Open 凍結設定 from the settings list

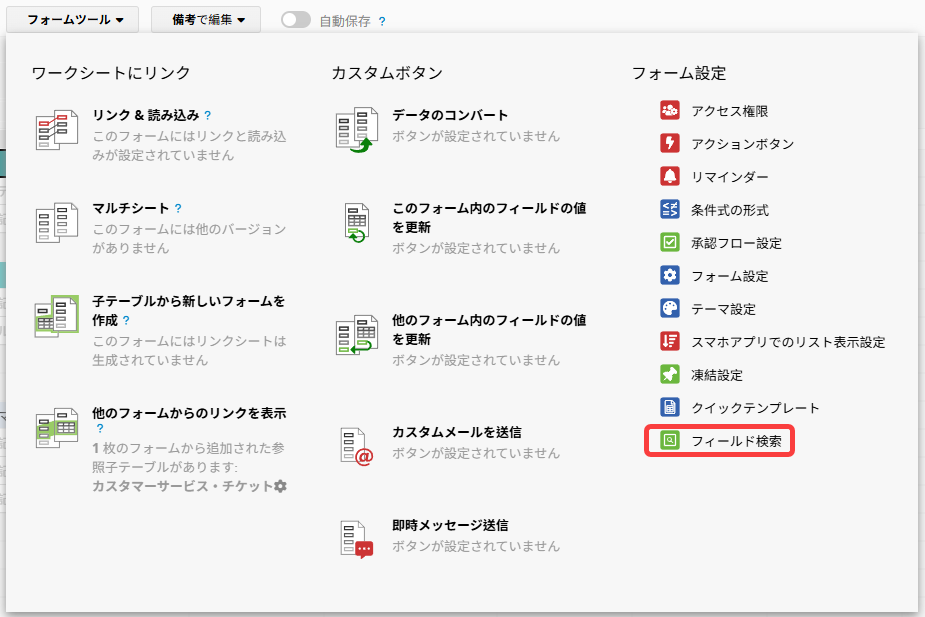(x=717, y=375)
